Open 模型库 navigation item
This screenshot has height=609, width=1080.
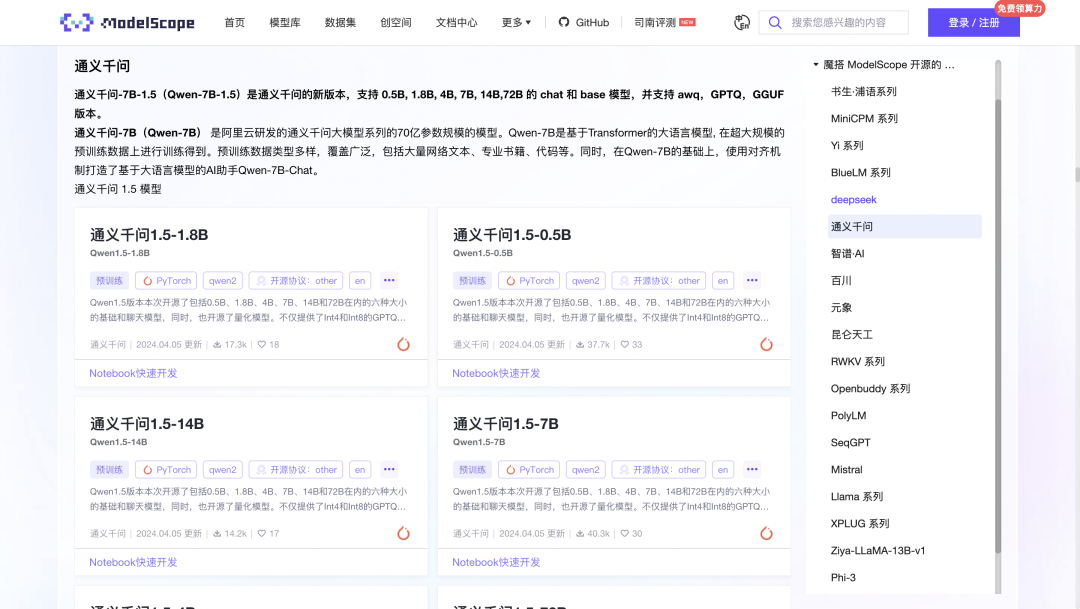point(284,23)
